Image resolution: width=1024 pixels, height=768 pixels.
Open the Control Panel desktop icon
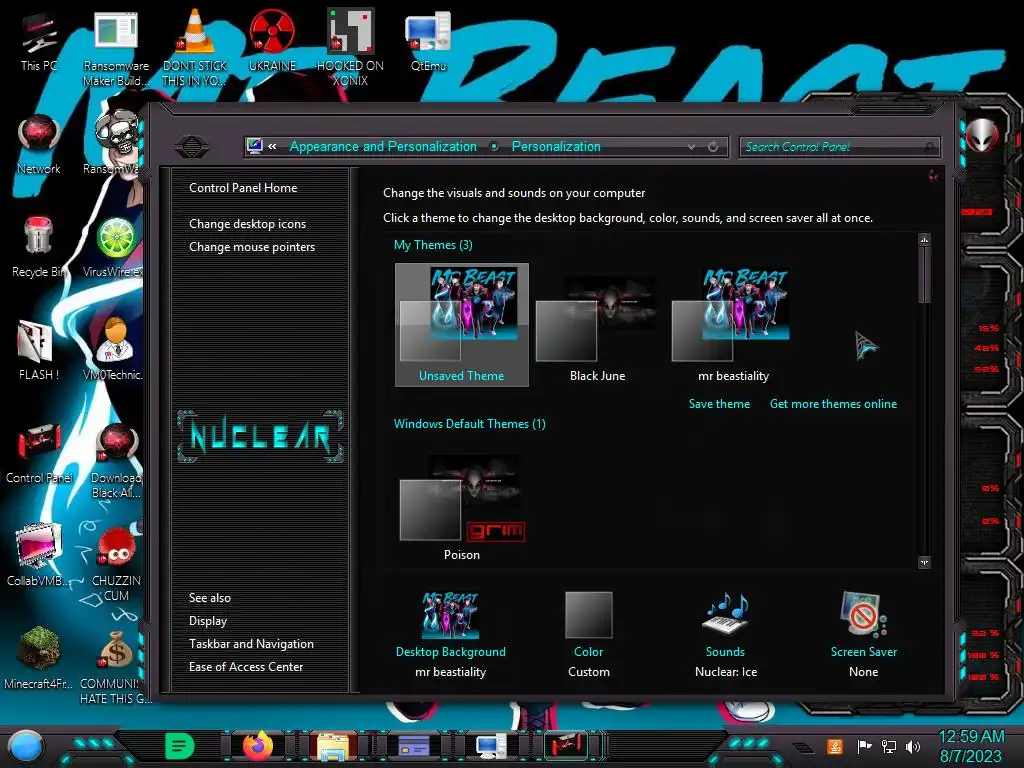pyautogui.click(x=39, y=449)
